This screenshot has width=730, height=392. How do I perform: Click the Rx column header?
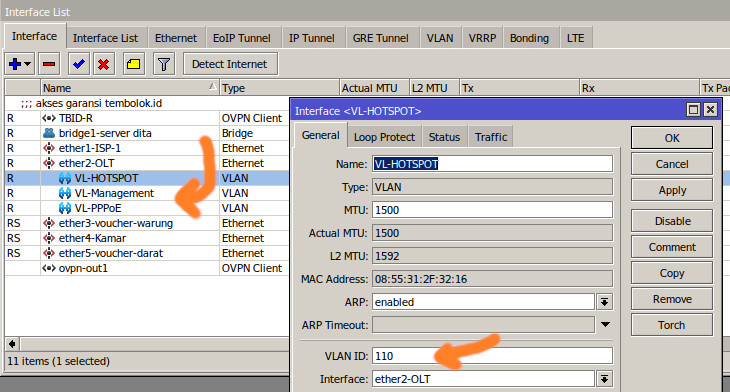click(x=639, y=88)
